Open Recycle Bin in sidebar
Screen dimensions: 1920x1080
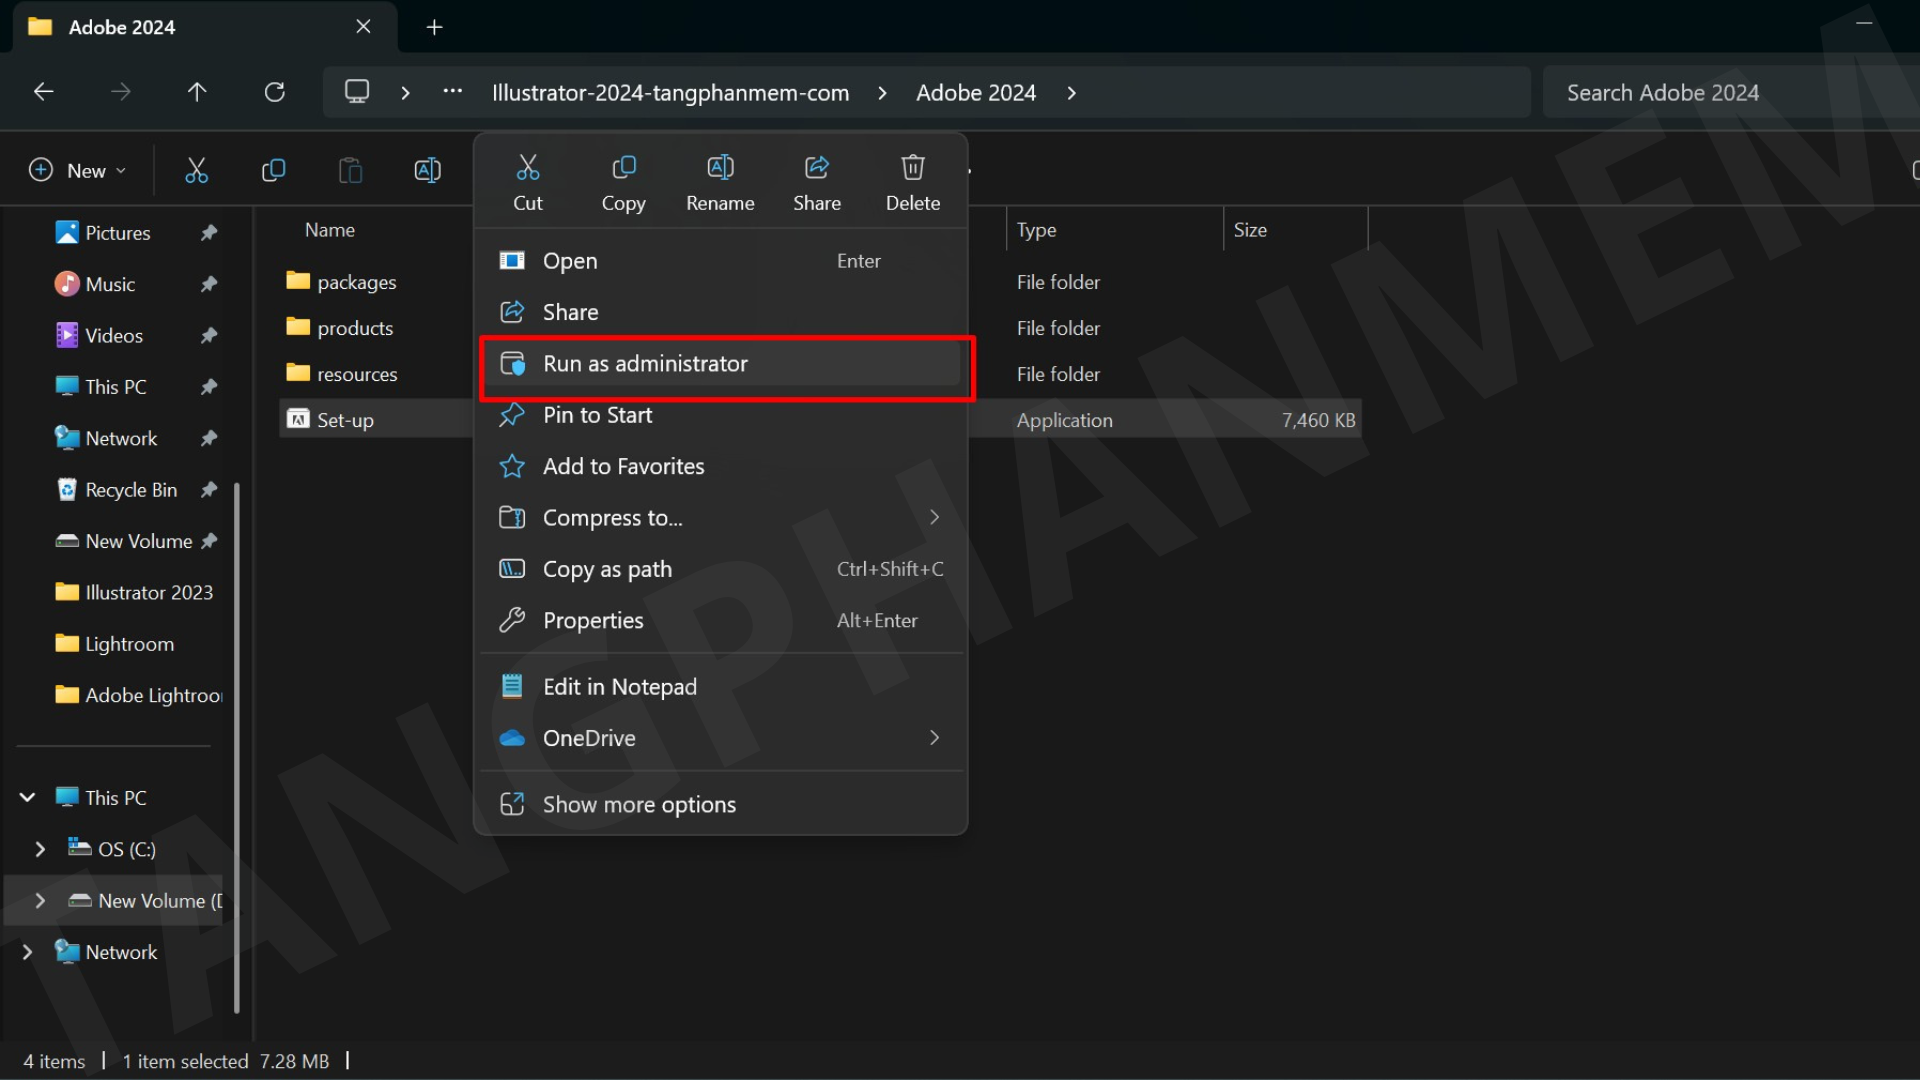point(131,490)
